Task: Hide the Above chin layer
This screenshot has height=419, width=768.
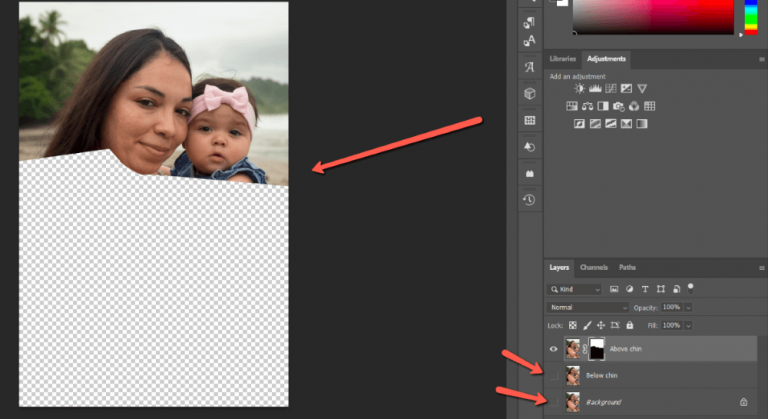Action: (553, 348)
